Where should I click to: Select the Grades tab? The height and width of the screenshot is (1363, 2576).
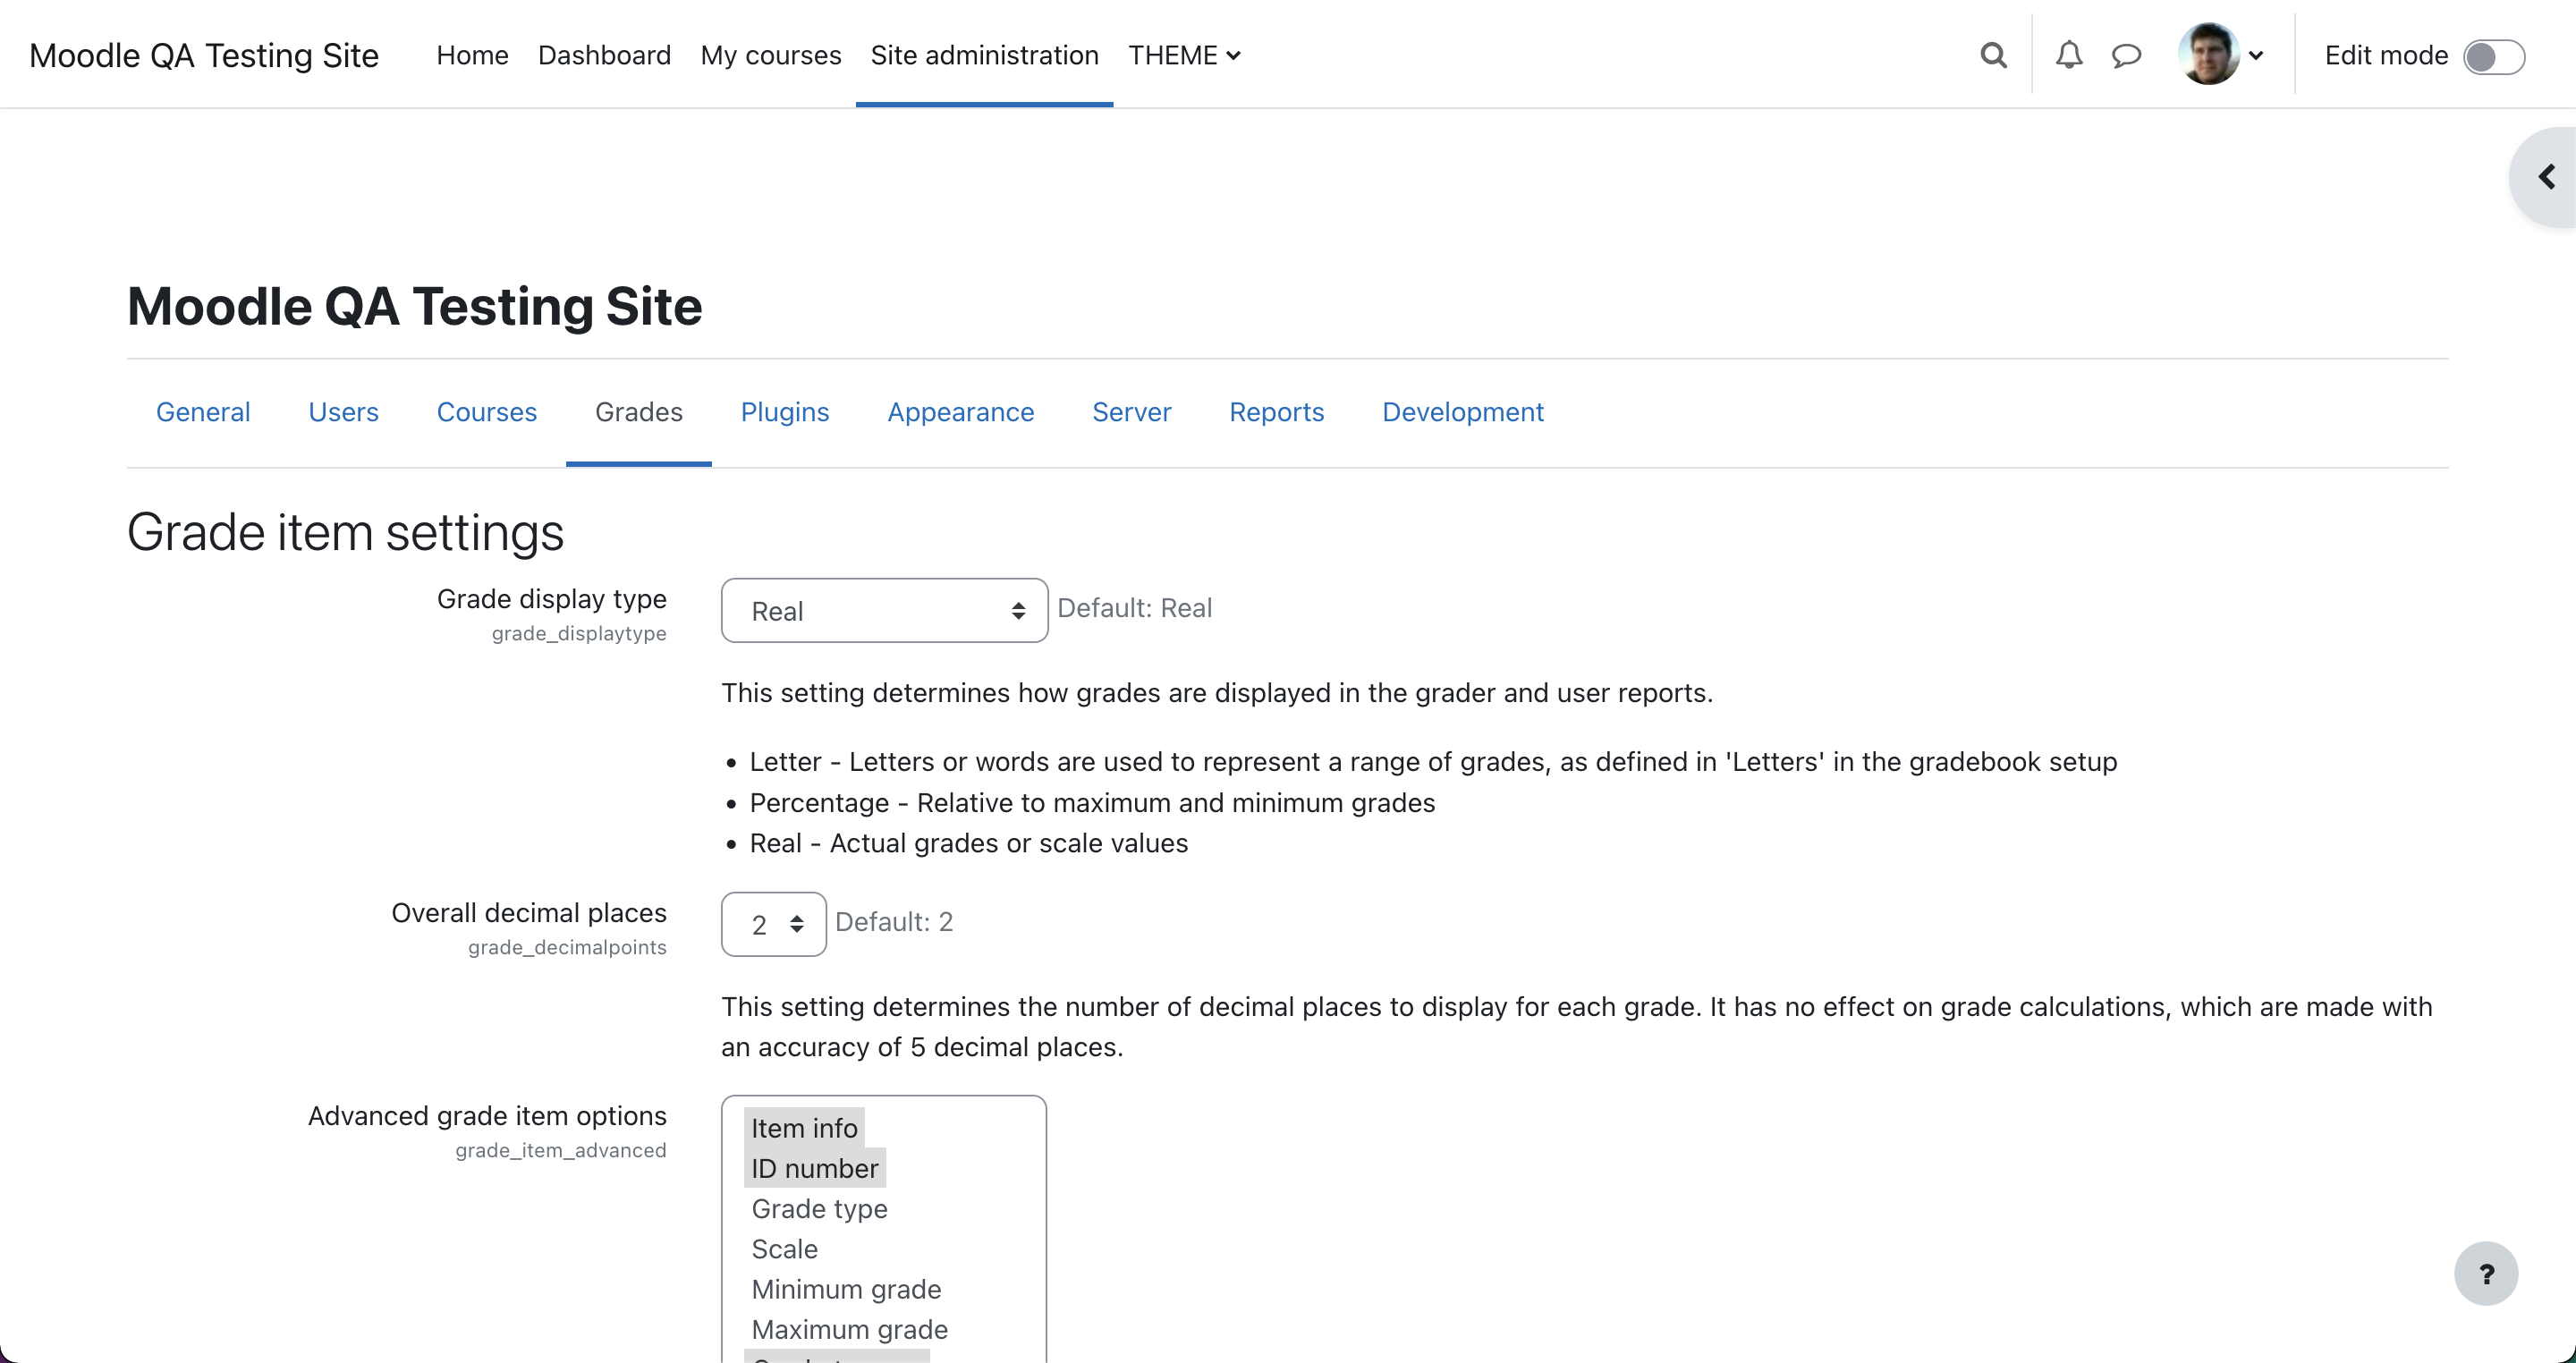638,412
